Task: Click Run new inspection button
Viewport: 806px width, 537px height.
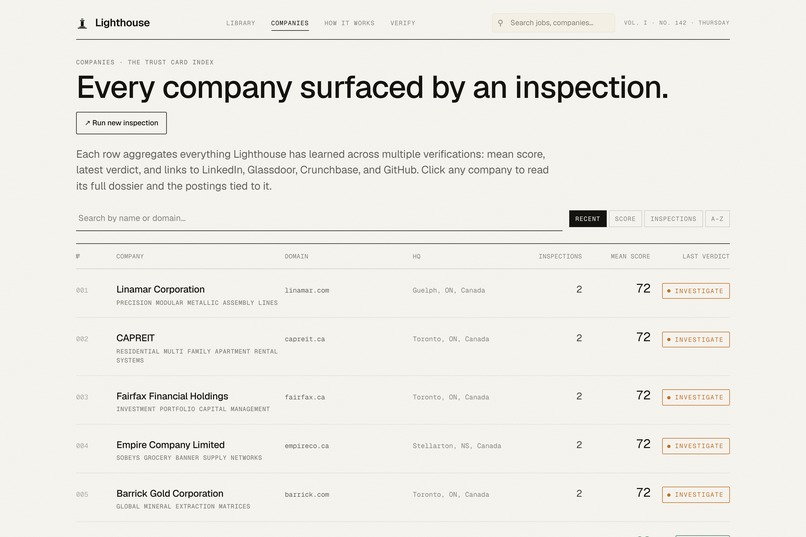Action: 121,123
